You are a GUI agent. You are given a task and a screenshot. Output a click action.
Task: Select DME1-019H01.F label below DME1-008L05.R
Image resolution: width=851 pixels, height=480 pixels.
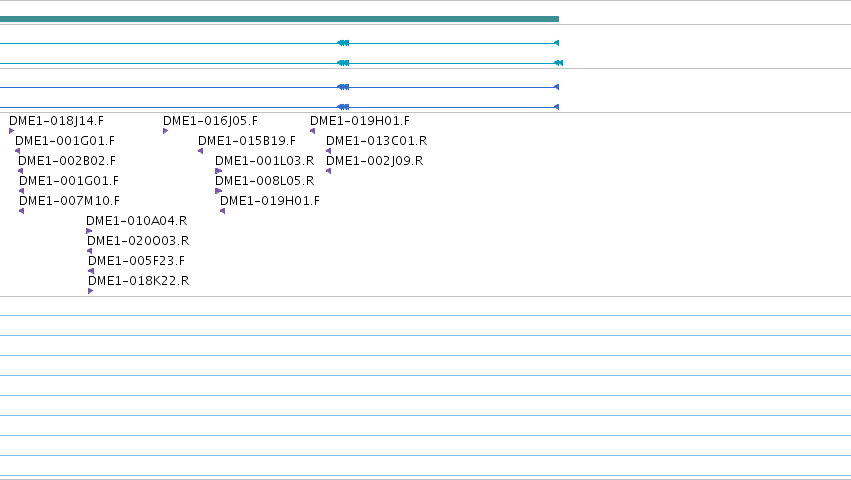point(270,201)
